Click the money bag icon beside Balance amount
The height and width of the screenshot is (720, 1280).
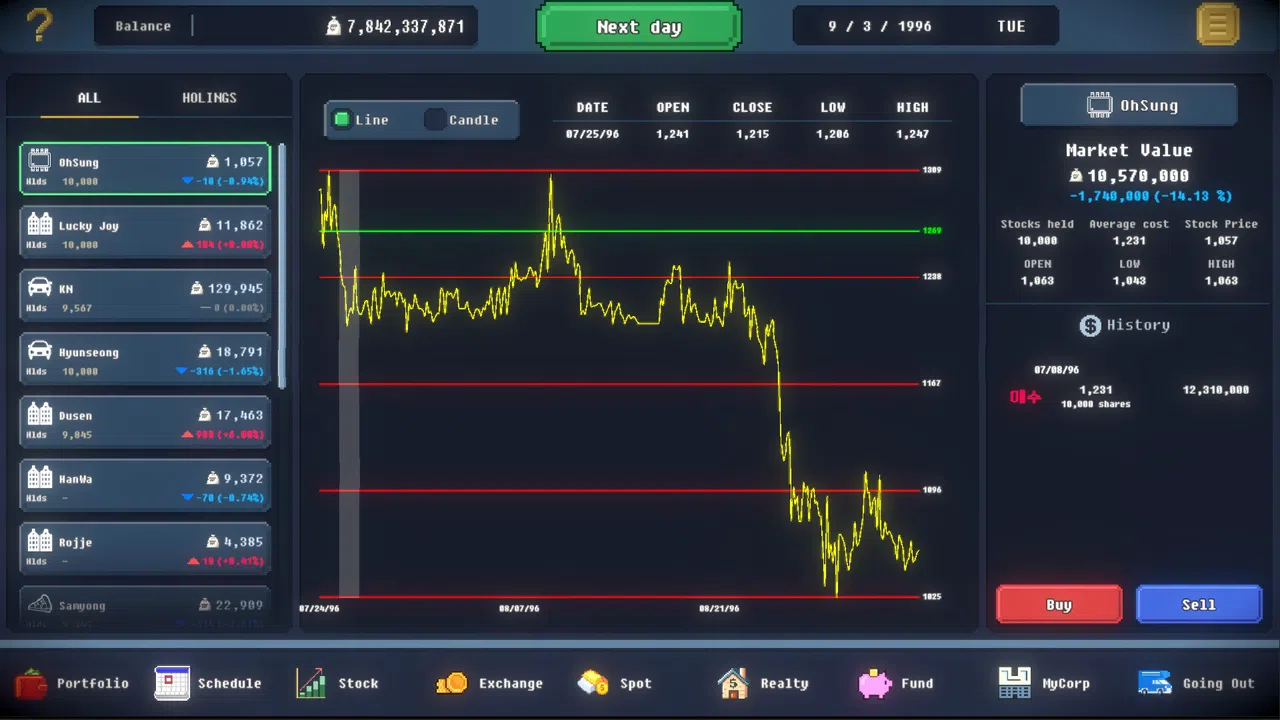[334, 26]
